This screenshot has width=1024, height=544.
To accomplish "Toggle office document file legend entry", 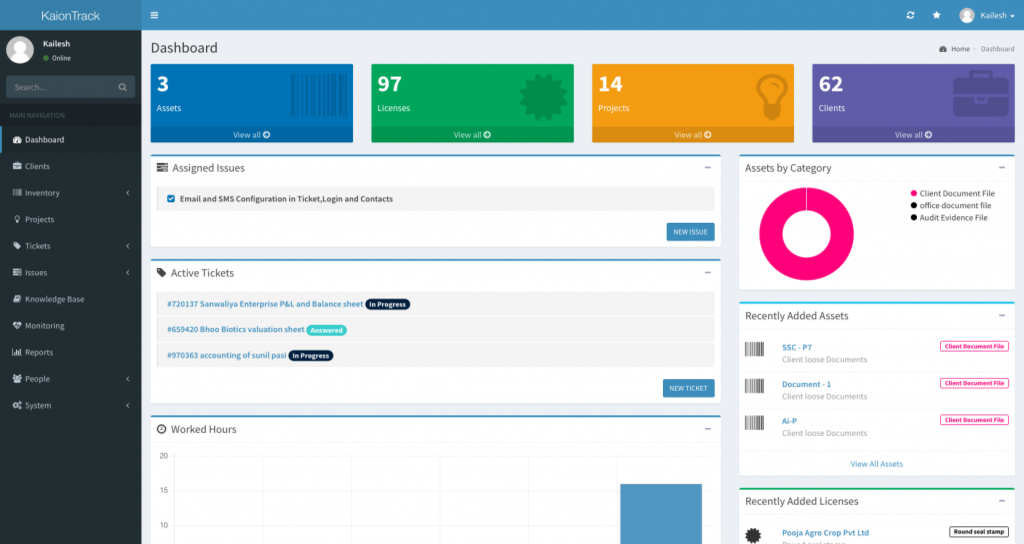I will click(x=955, y=205).
